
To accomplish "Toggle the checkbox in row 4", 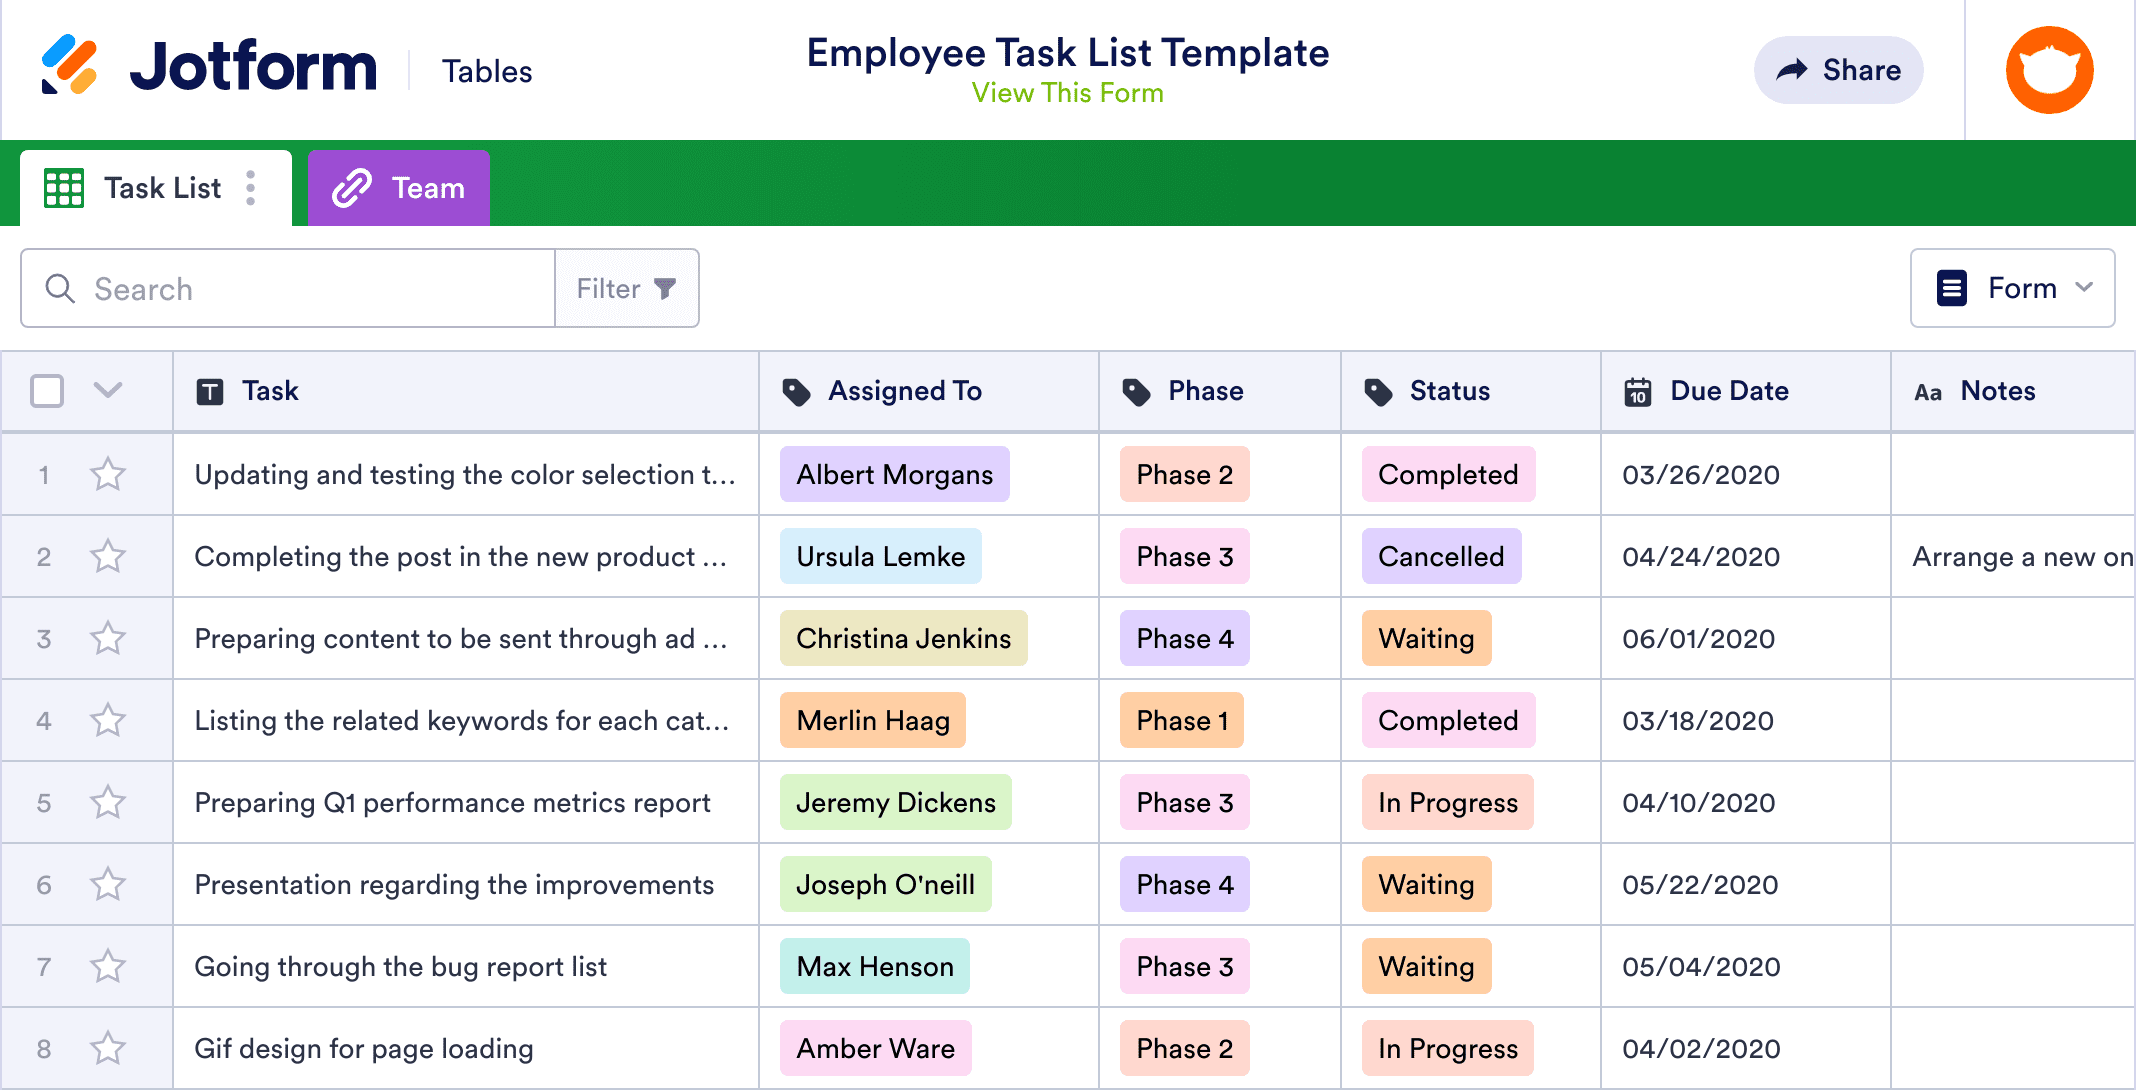I will [47, 720].
